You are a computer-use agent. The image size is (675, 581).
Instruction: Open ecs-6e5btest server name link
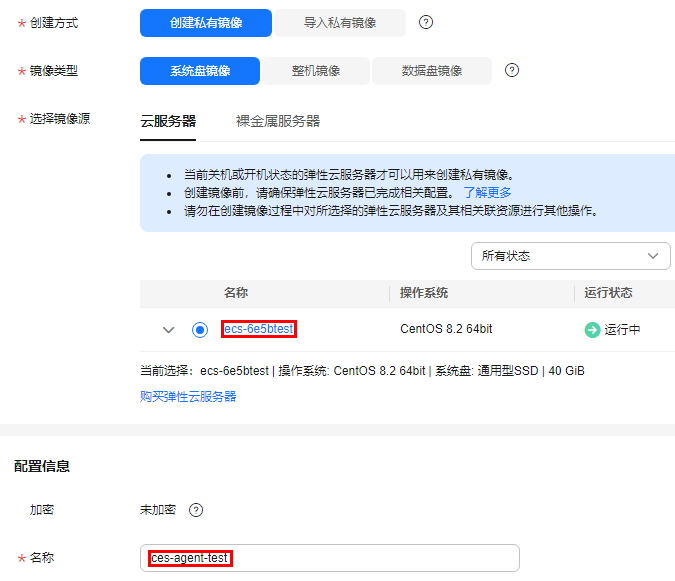click(259, 329)
